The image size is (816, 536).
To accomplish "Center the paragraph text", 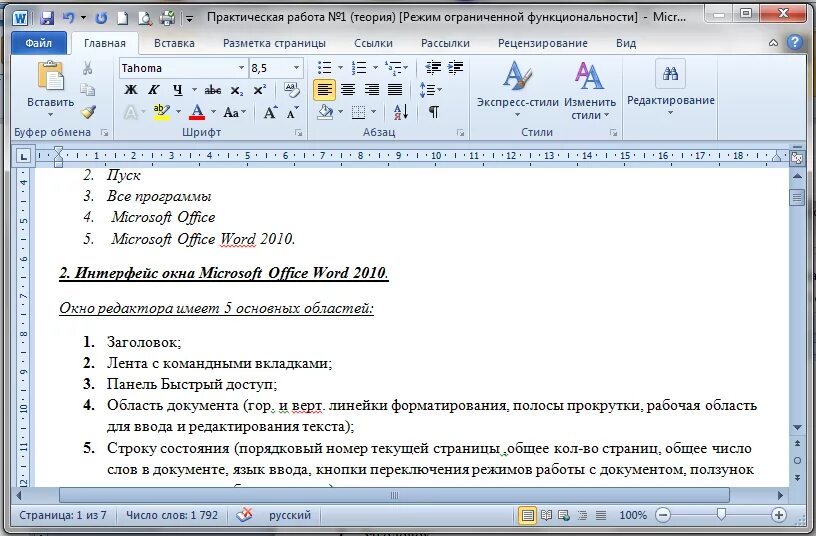I will click(x=348, y=90).
